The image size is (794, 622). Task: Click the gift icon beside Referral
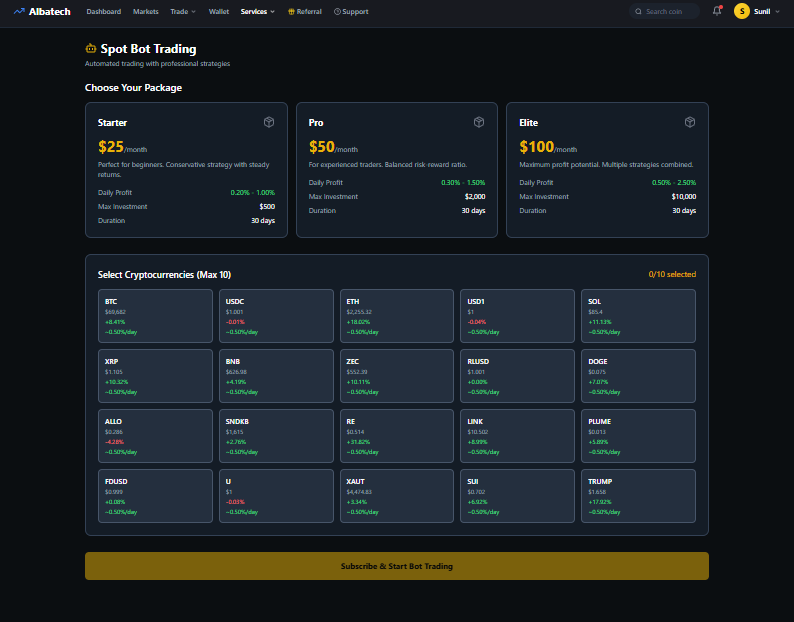291,11
